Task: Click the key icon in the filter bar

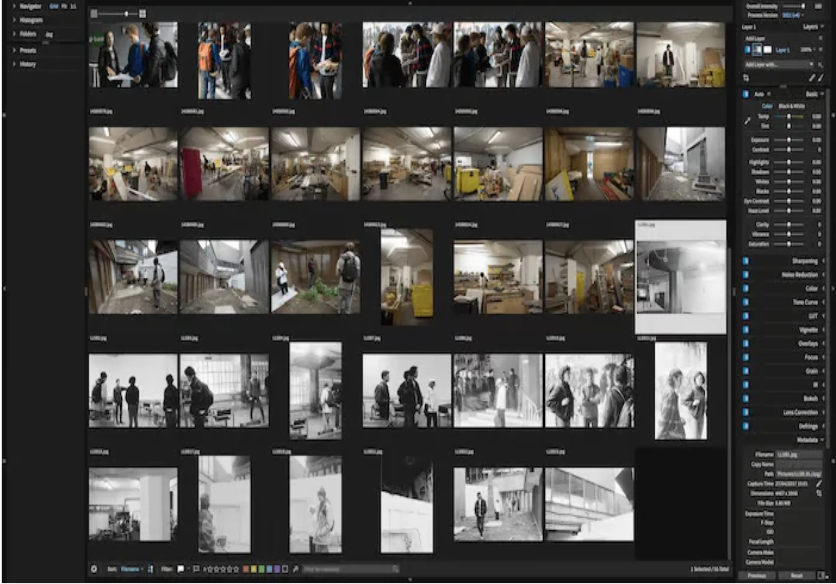Action: [x=295, y=569]
